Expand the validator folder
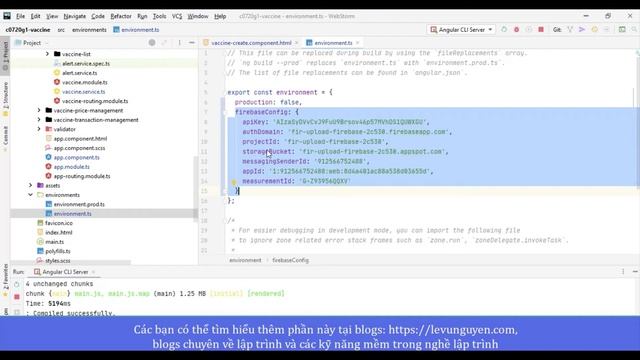The image size is (640, 360). pos(39,129)
